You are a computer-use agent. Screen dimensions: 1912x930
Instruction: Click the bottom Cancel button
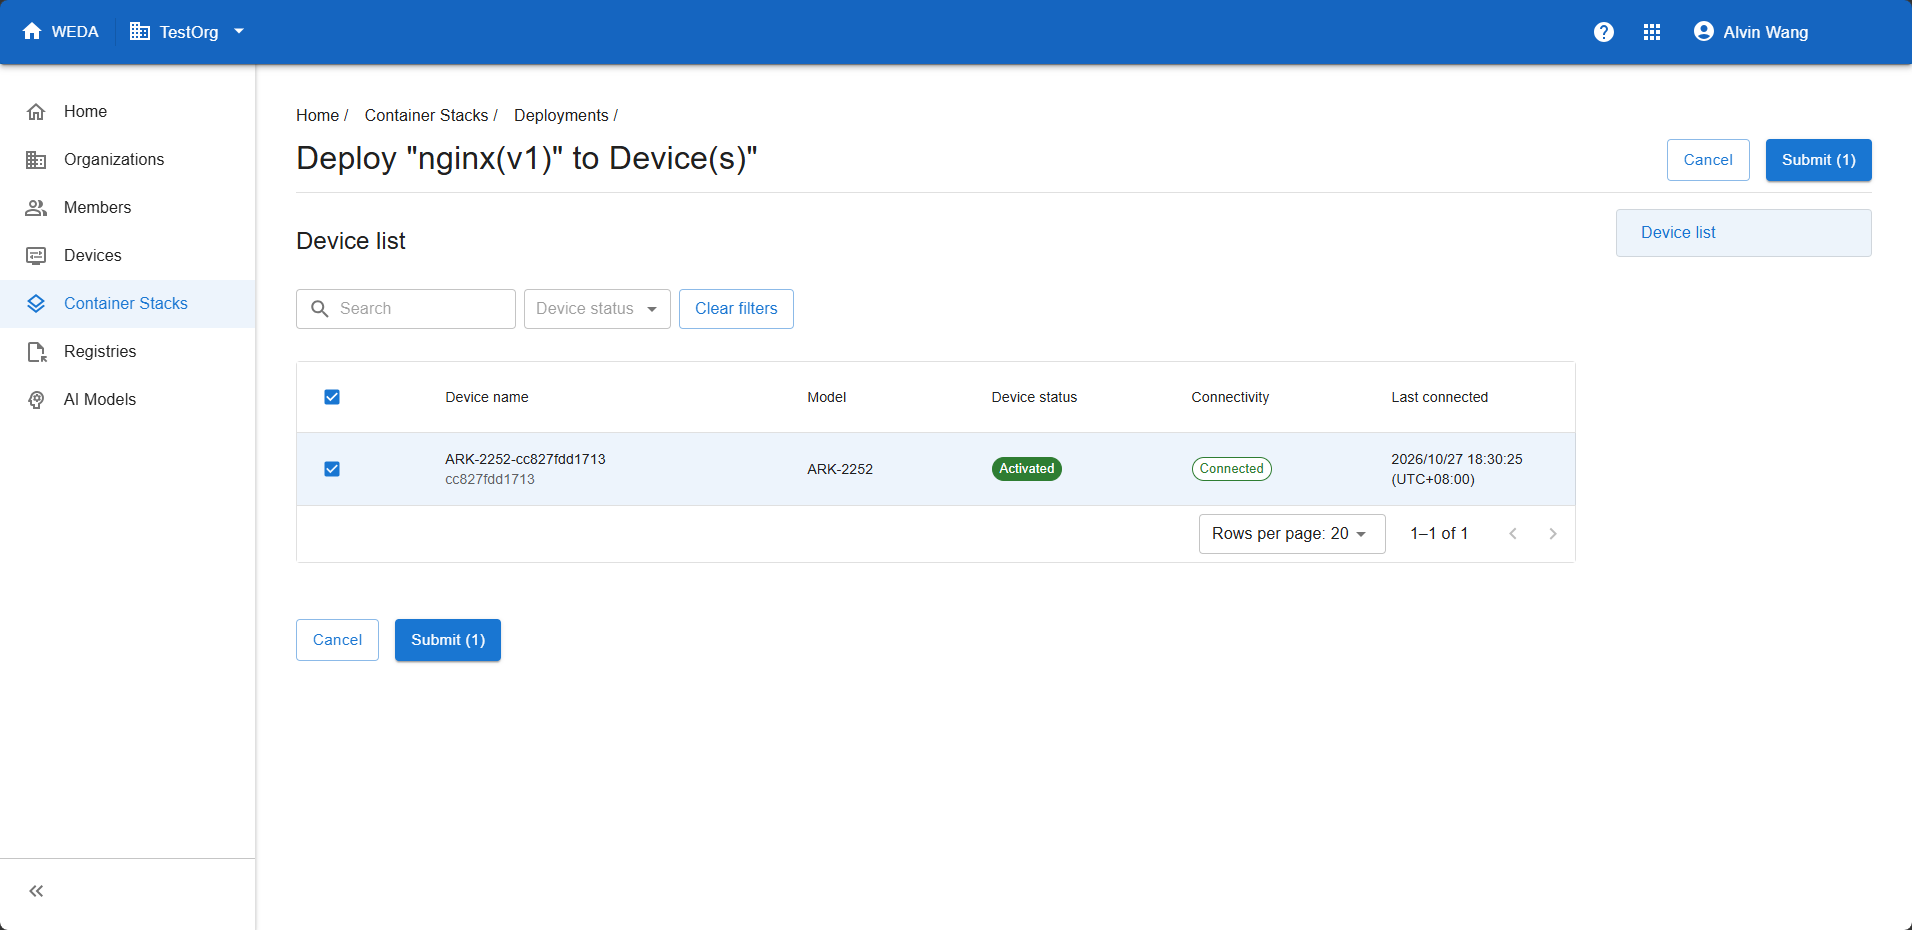337,640
